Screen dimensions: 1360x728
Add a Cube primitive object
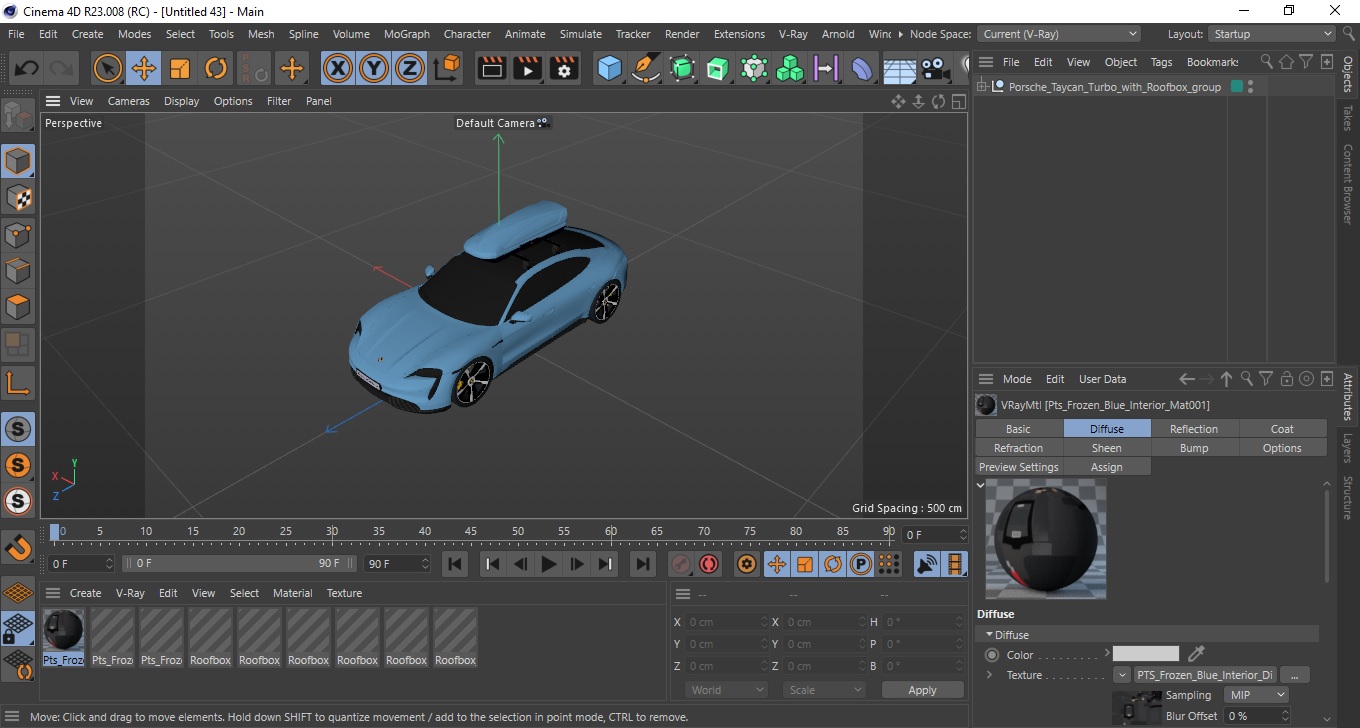pos(609,69)
